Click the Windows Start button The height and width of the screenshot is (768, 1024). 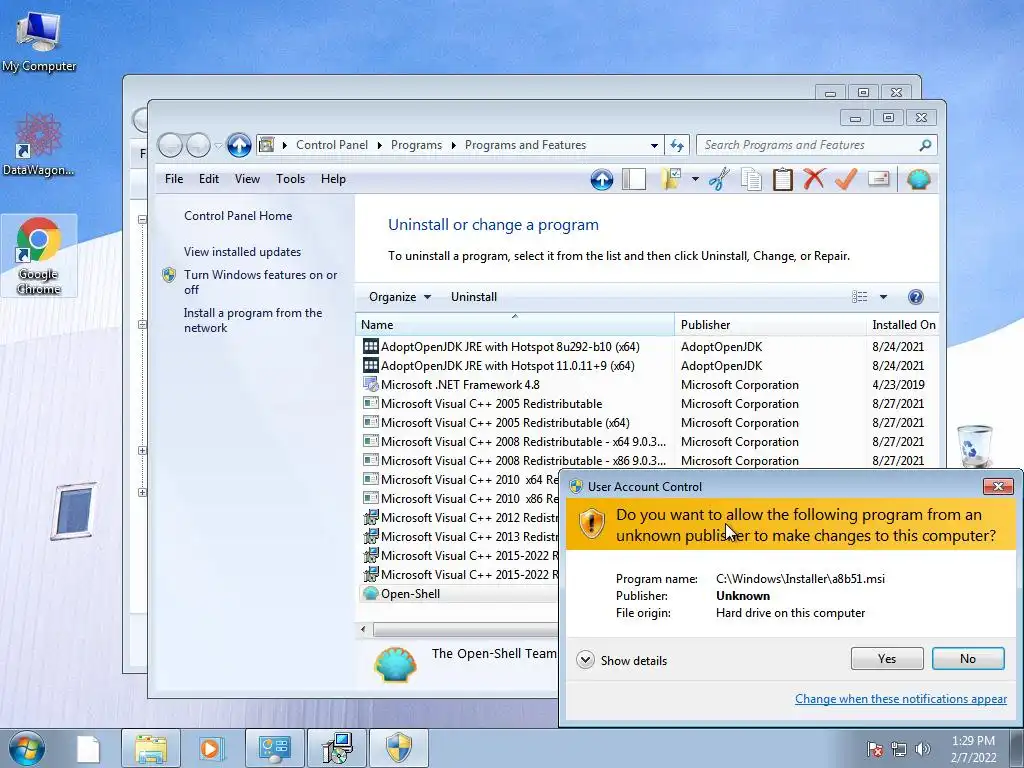26,748
